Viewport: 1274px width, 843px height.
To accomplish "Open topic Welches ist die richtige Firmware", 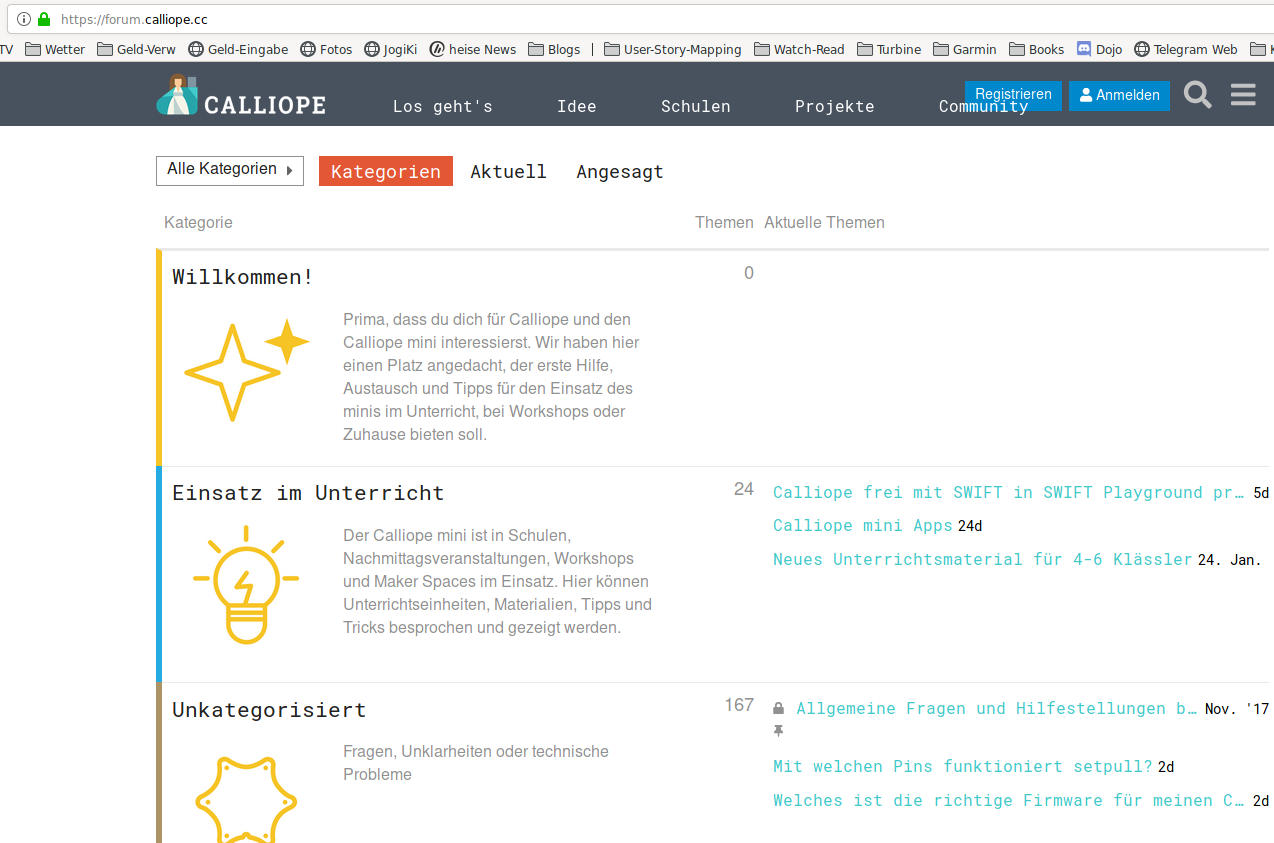I will (x=1009, y=800).
